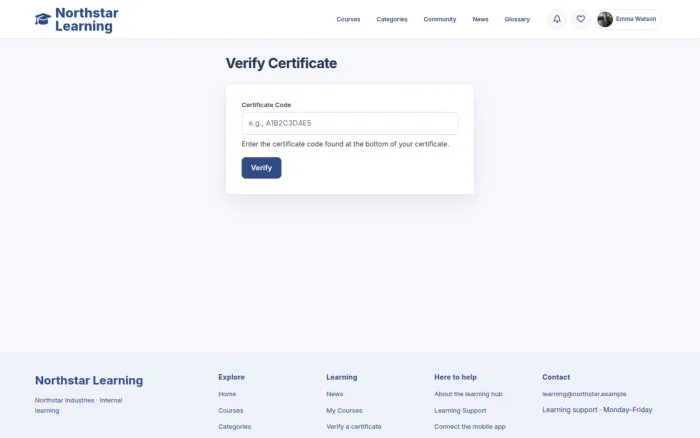Click the Certificate Code label
700x438 pixels.
pos(266,105)
